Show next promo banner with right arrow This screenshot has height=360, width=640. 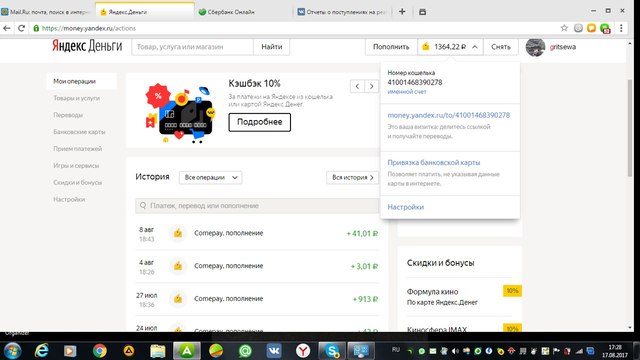tap(371, 86)
